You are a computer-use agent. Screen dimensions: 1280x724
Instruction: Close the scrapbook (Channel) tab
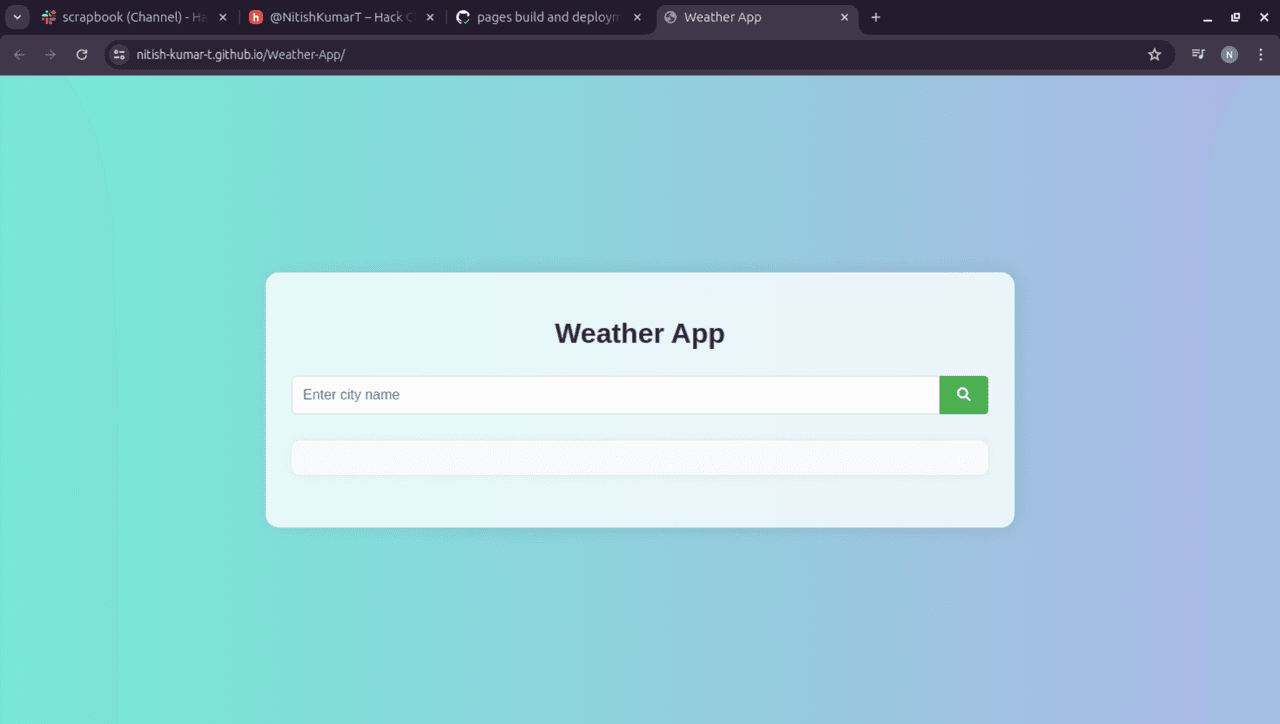pyautogui.click(x=223, y=17)
